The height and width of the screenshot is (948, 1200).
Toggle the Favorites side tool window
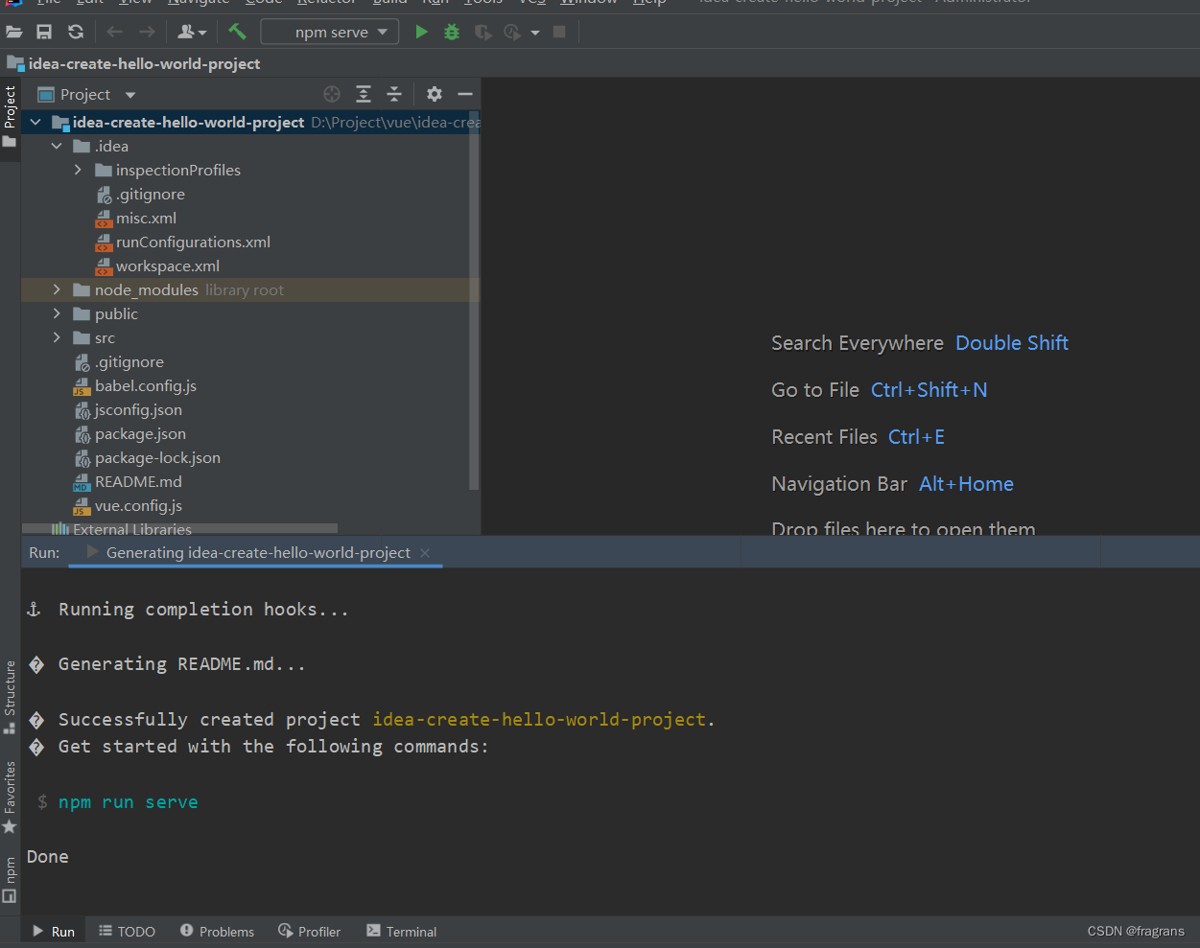tap(10, 796)
